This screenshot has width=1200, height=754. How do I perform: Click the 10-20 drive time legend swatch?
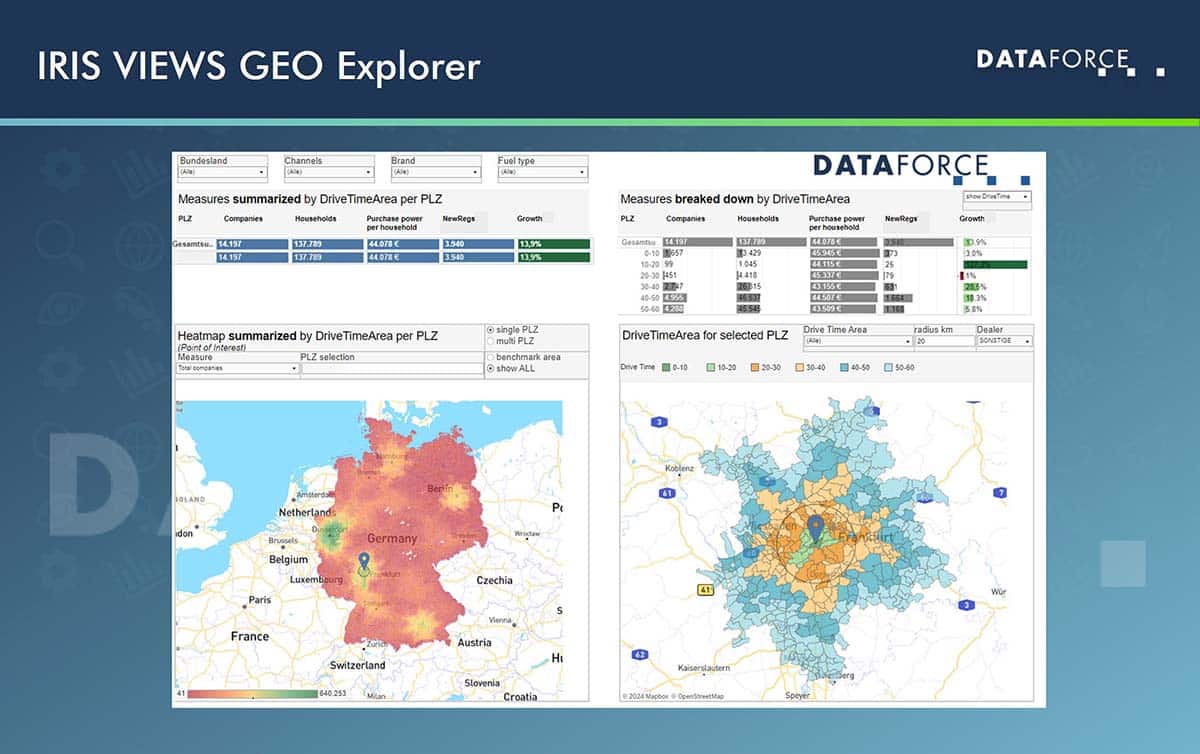(x=713, y=368)
